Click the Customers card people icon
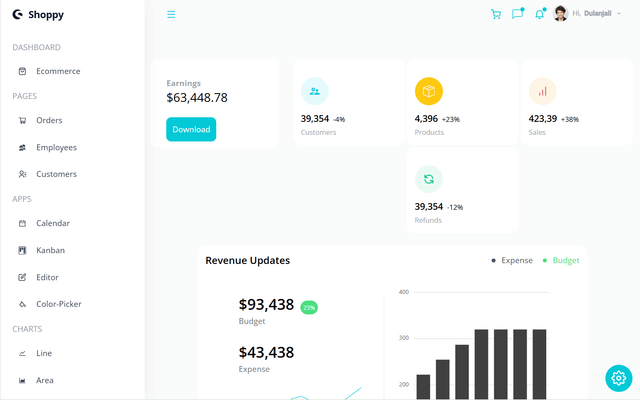 (315, 91)
